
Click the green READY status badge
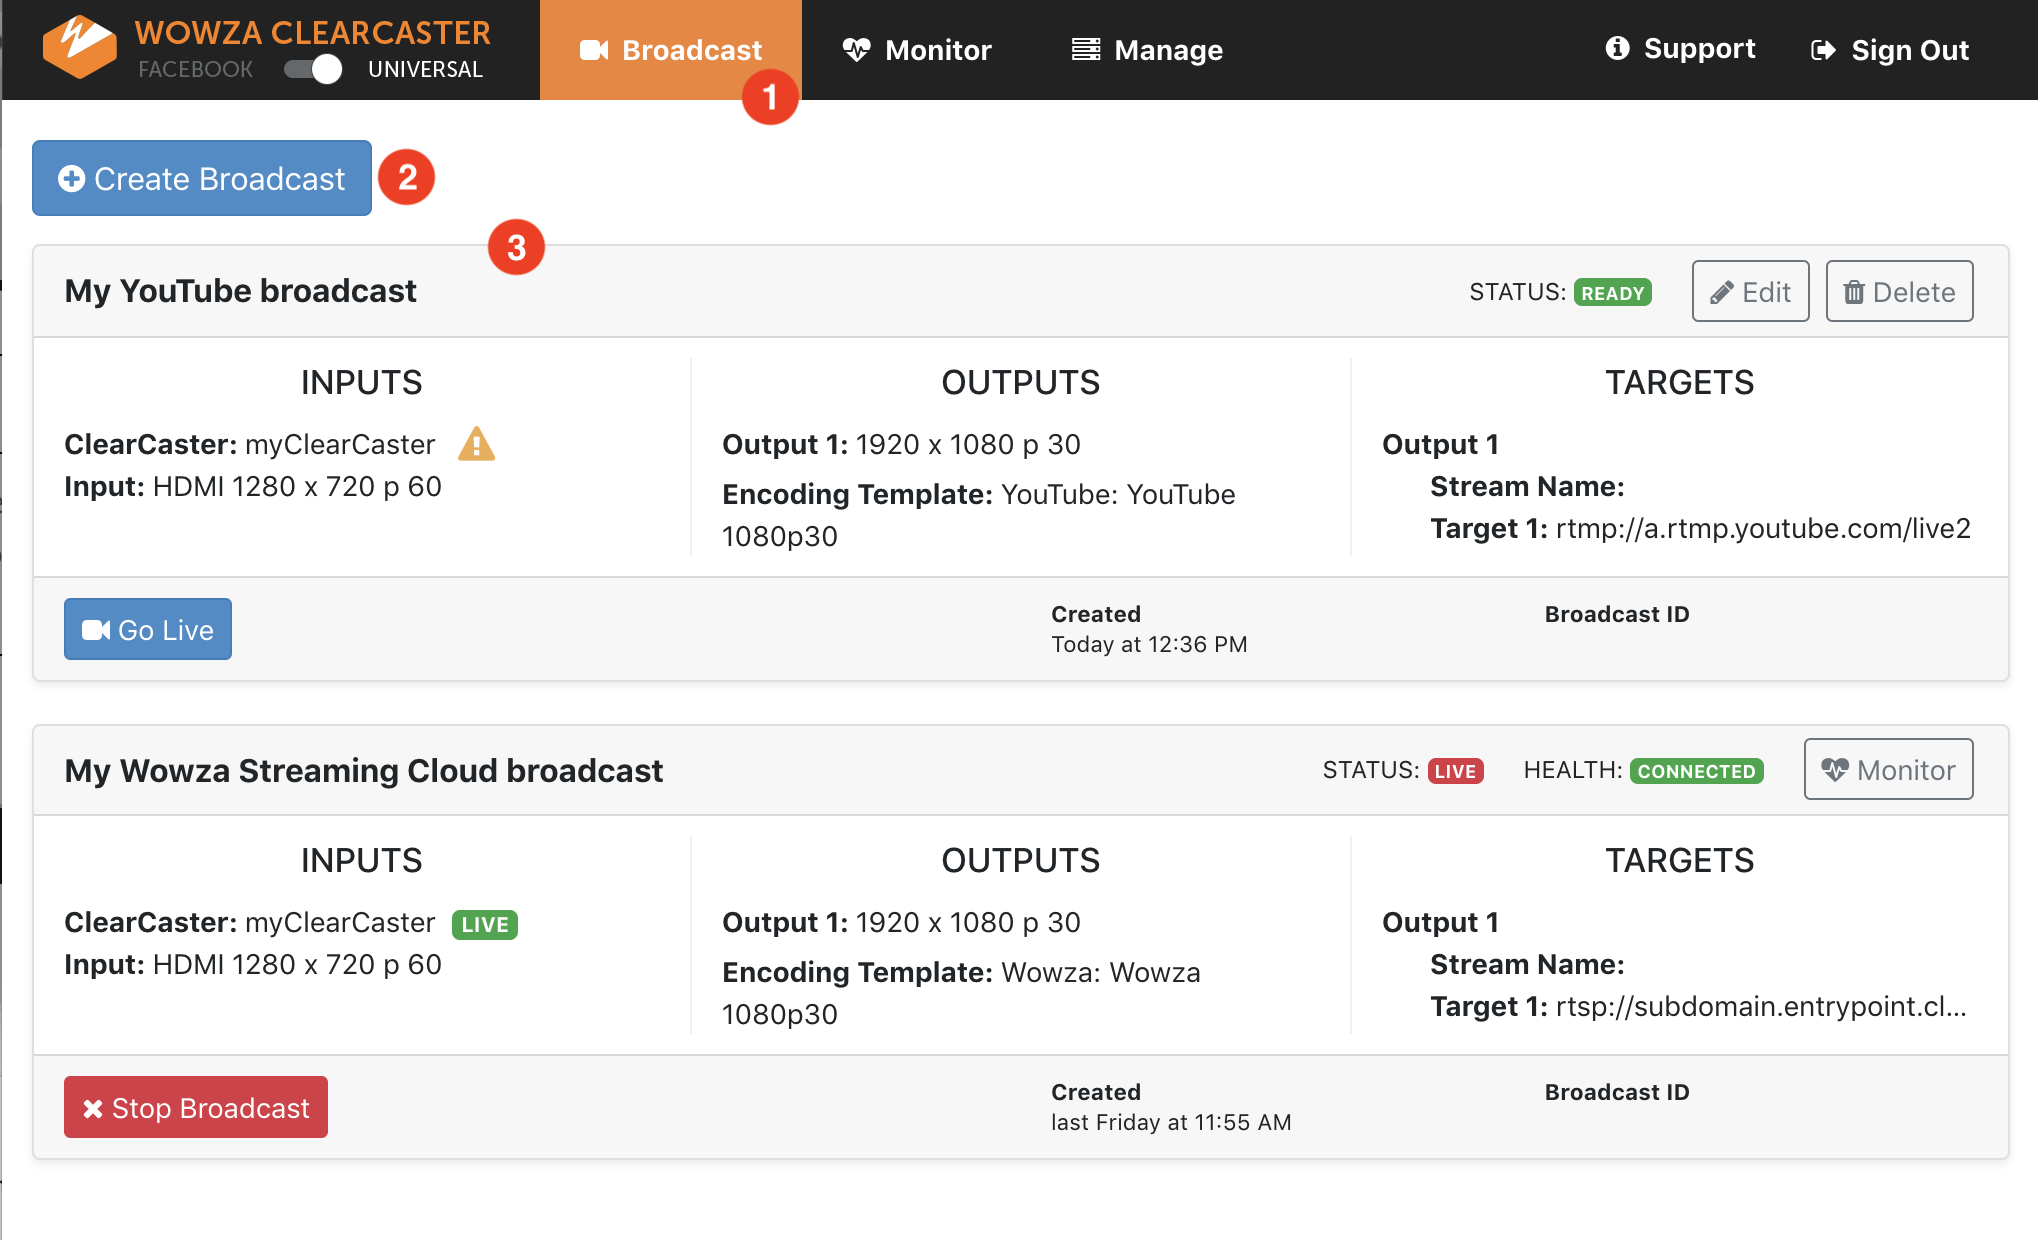(x=1612, y=293)
